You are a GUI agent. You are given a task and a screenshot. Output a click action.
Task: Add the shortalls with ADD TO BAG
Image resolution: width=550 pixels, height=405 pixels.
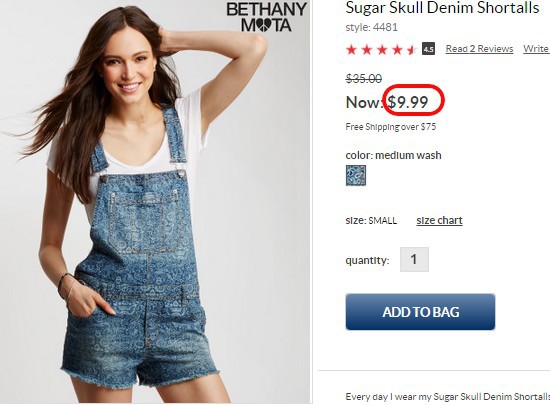(x=420, y=312)
